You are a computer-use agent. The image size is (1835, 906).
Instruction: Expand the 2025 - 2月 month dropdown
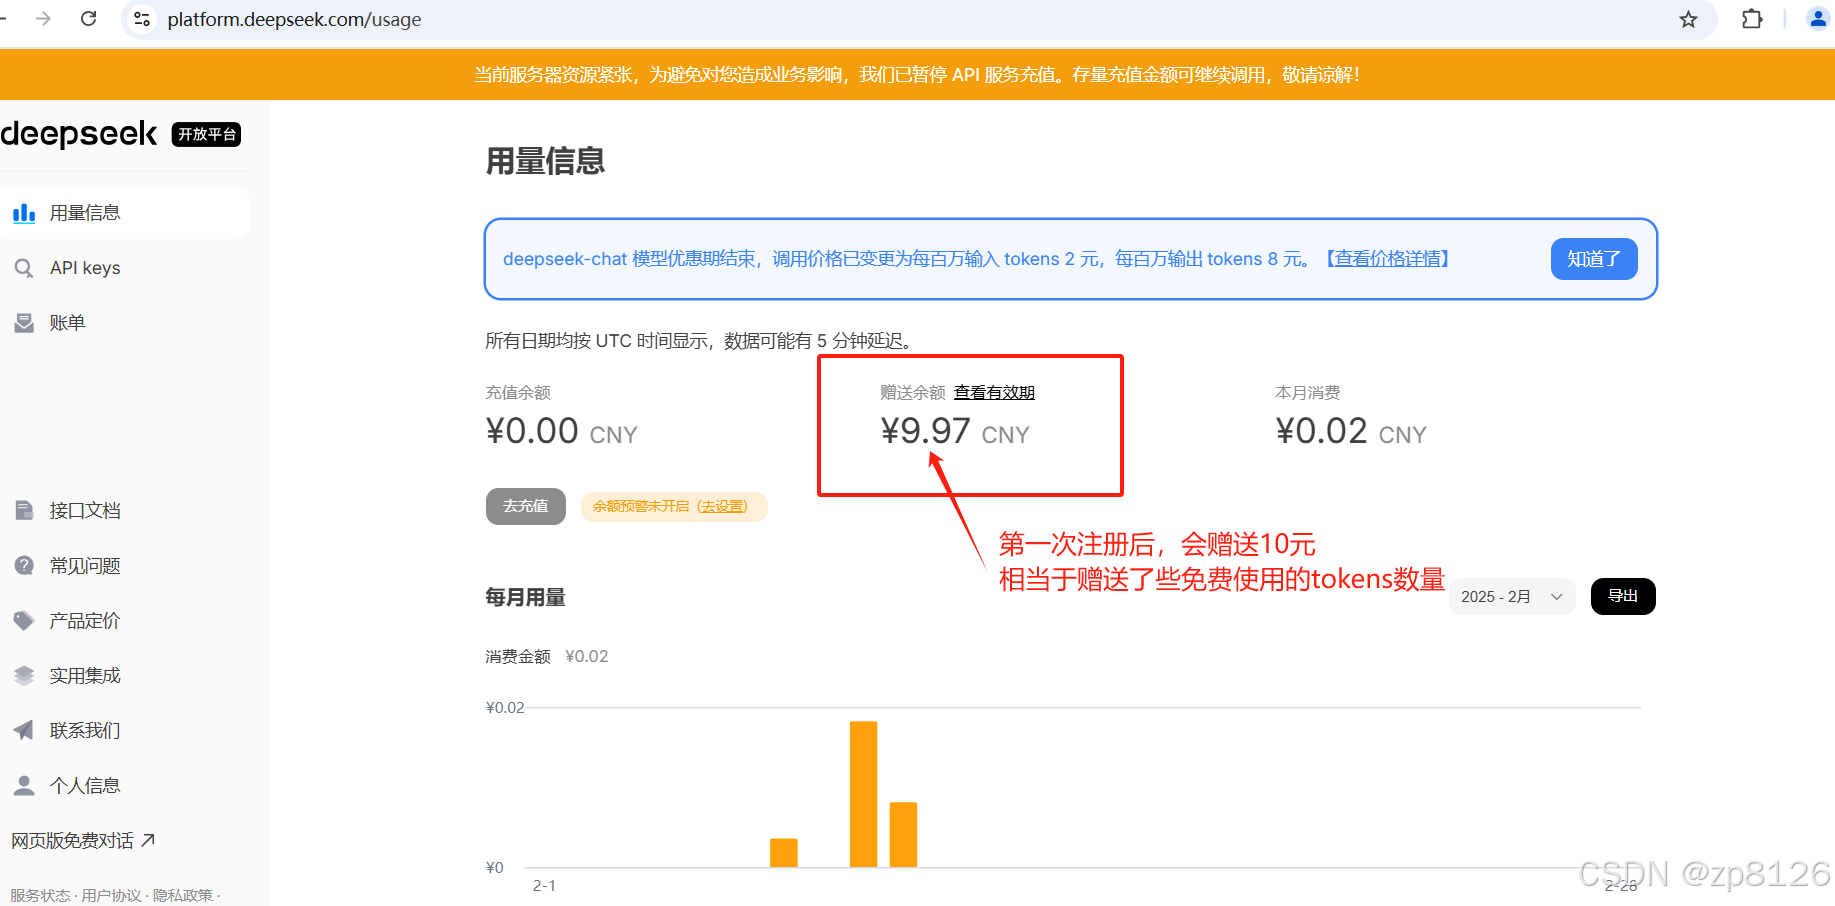click(x=1512, y=597)
